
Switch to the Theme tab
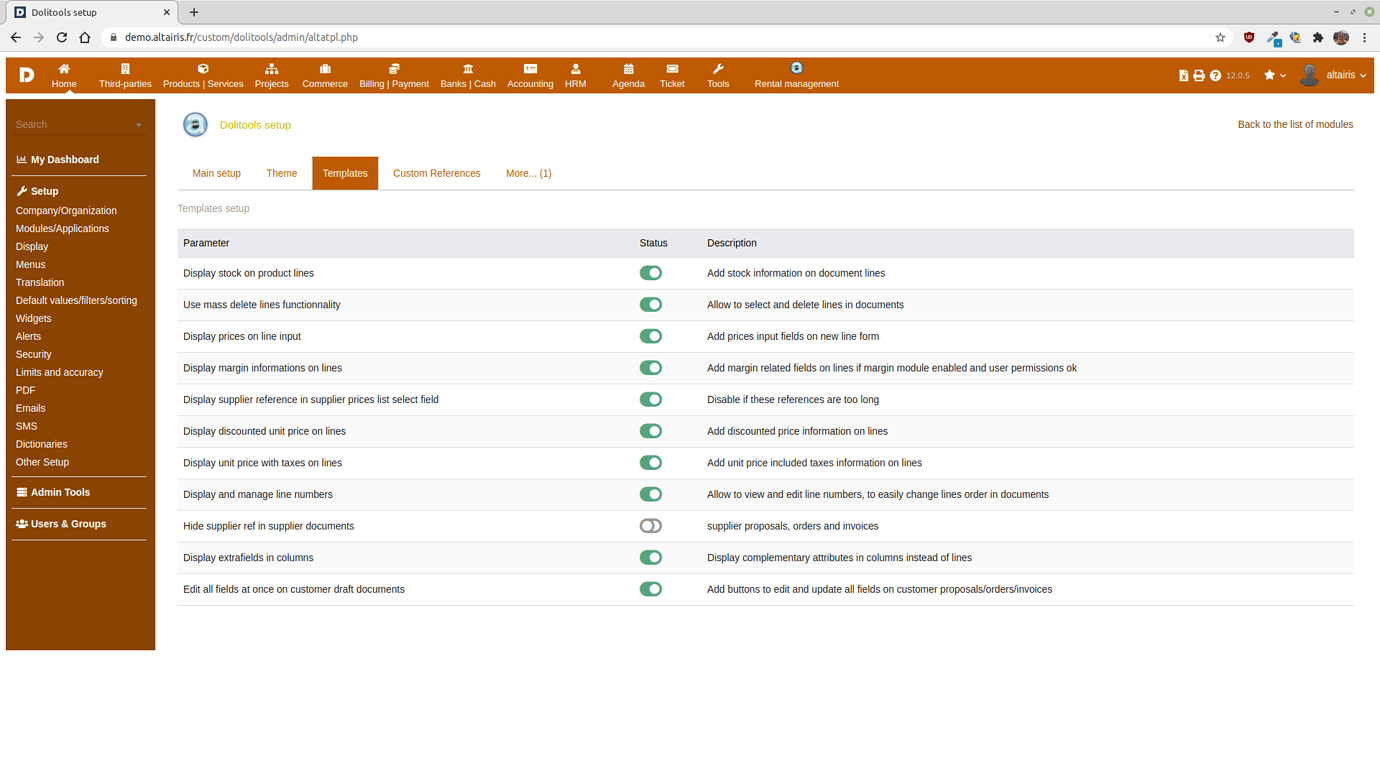[x=281, y=173]
